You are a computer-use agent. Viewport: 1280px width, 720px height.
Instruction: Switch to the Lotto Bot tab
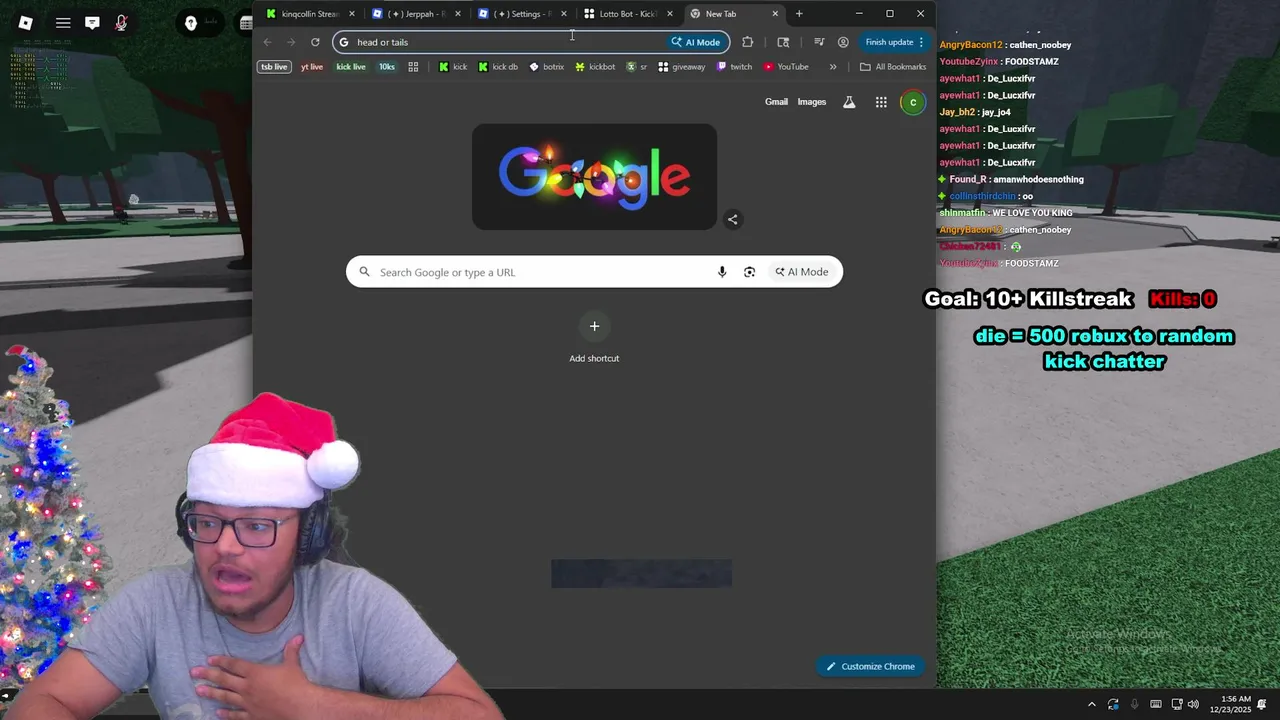[628, 14]
